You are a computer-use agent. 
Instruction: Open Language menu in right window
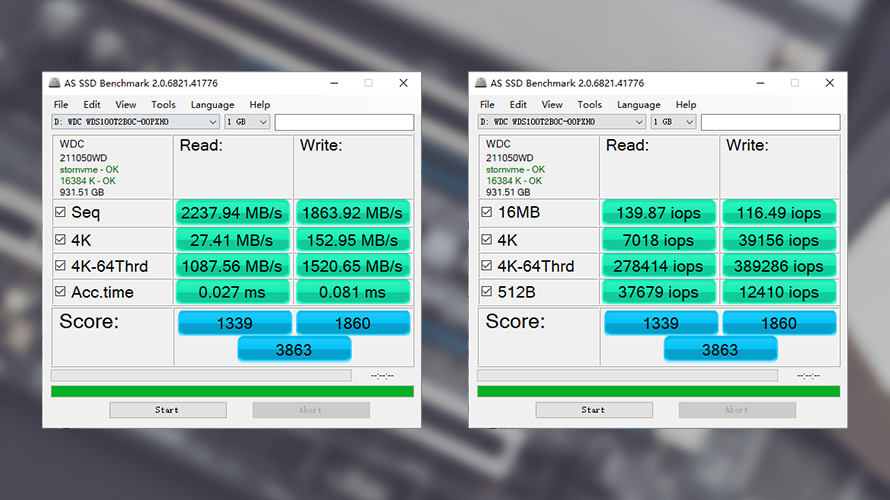[639, 104]
